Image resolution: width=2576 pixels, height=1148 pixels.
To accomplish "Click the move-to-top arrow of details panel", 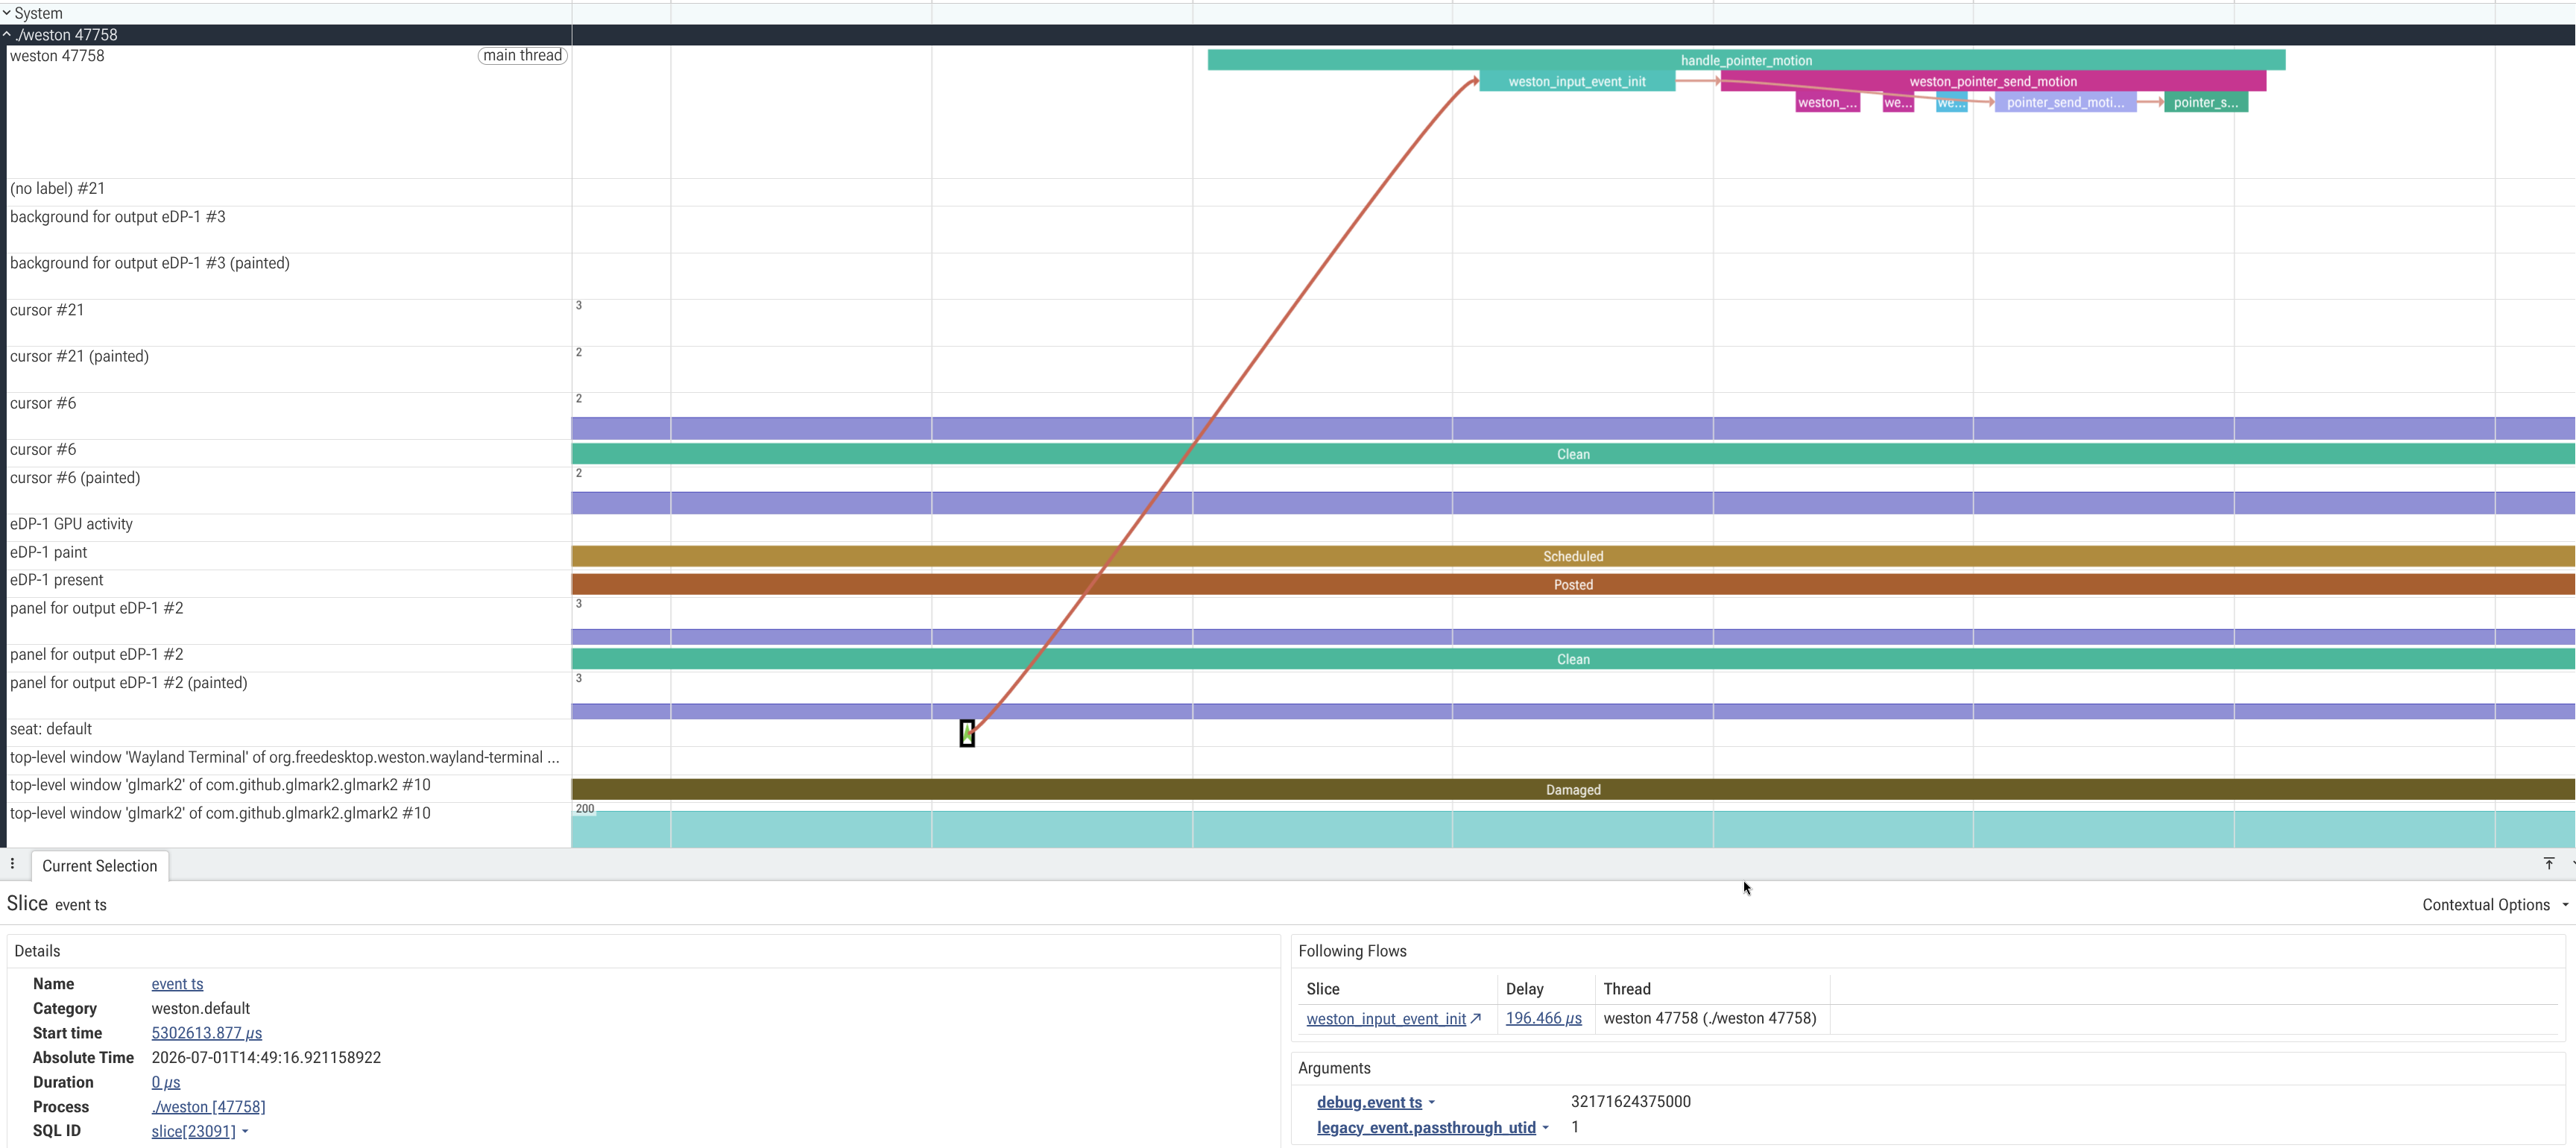I will [x=2548, y=863].
